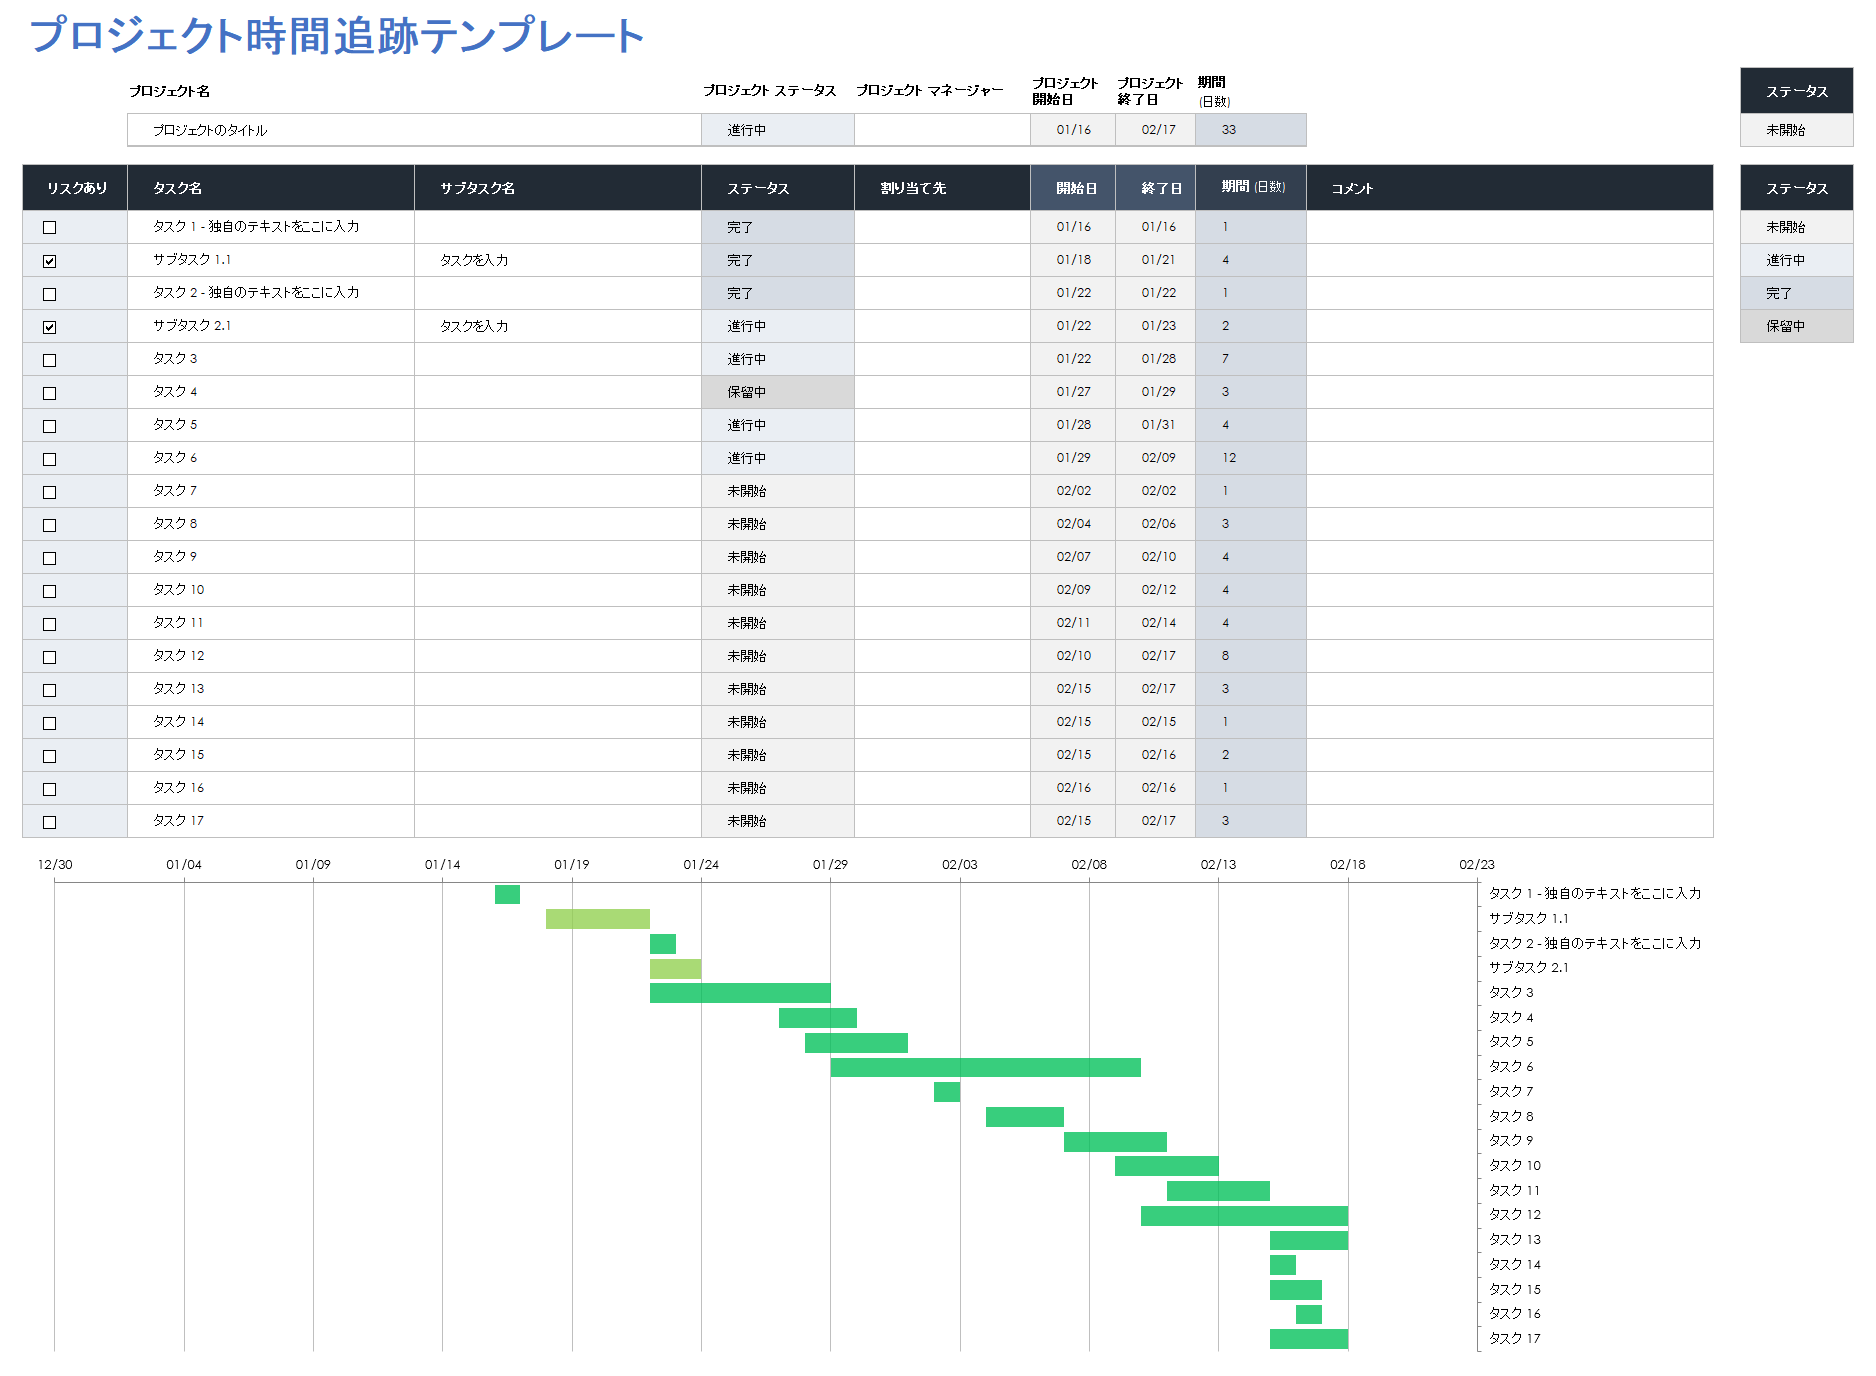Check the risk checkbox for タスク 1

pos(49,227)
